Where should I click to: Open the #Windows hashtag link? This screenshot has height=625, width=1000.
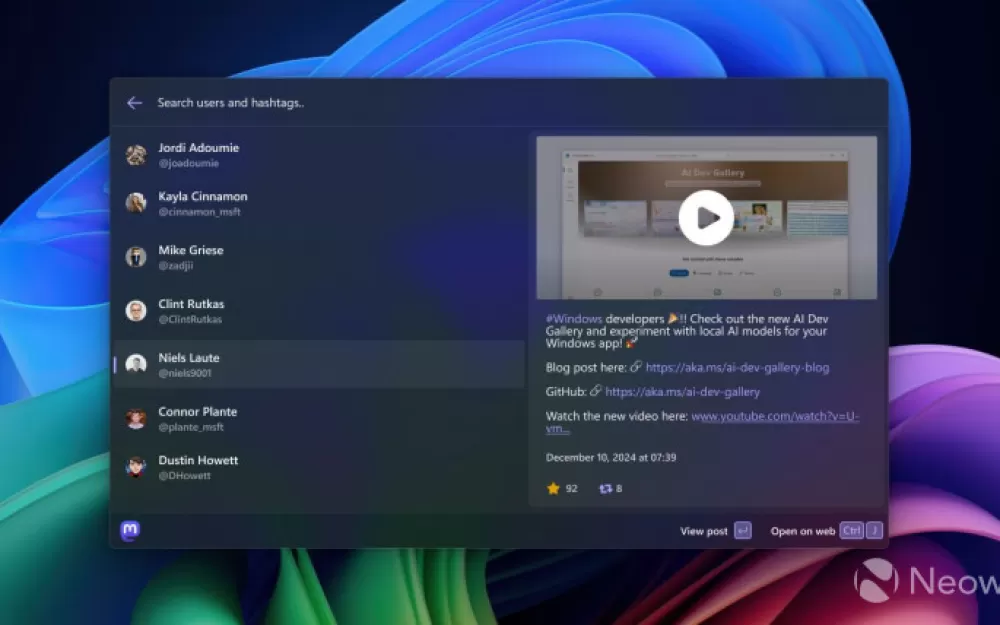pos(574,319)
